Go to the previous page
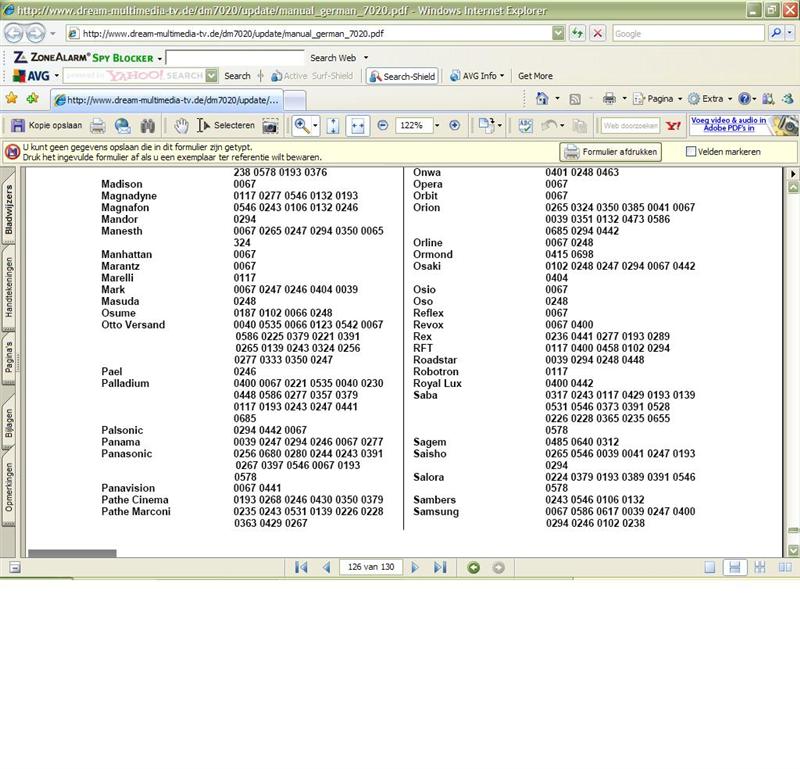Screen dimensions: 800x769 327,567
